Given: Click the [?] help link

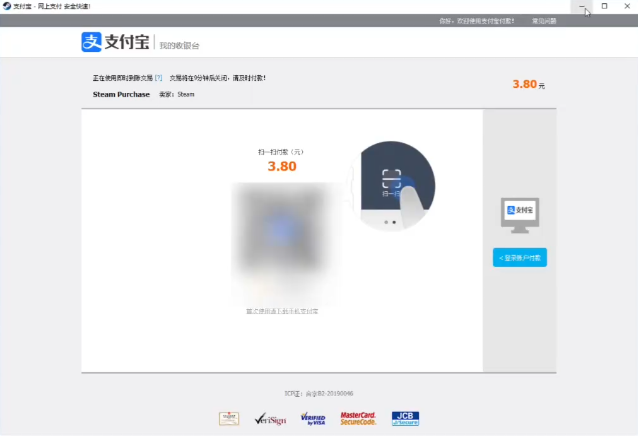Looking at the screenshot, I should (158, 78).
